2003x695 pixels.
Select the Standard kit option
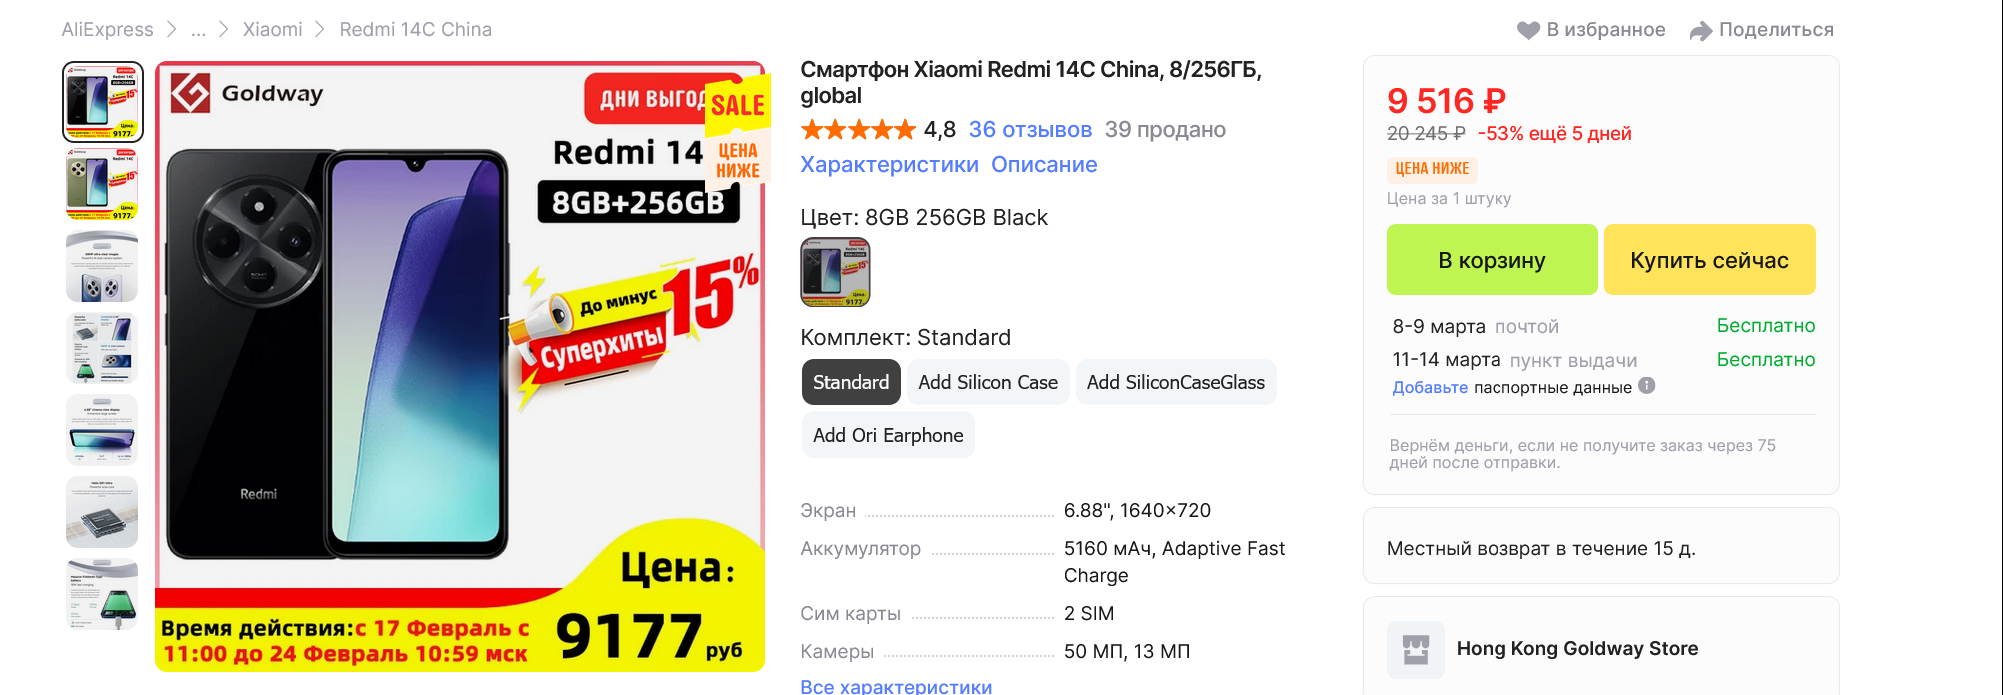[851, 382]
